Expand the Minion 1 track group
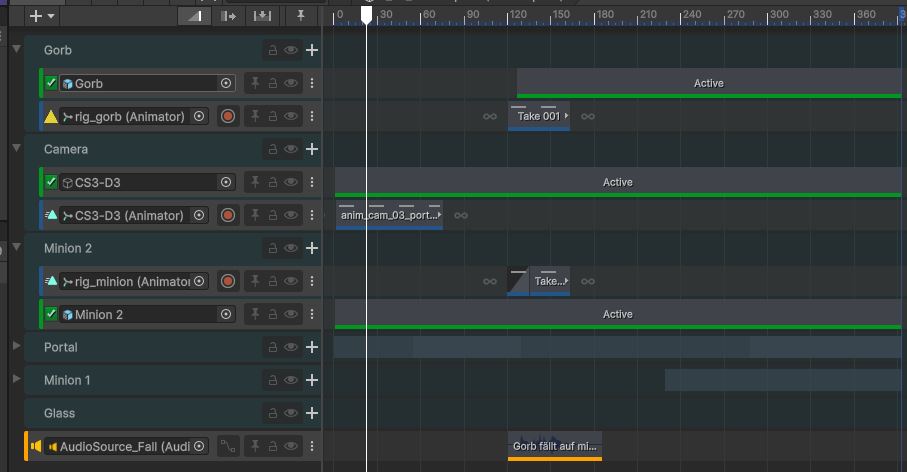The width and height of the screenshot is (907, 472). pyautogui.click(x=16, y=380)
